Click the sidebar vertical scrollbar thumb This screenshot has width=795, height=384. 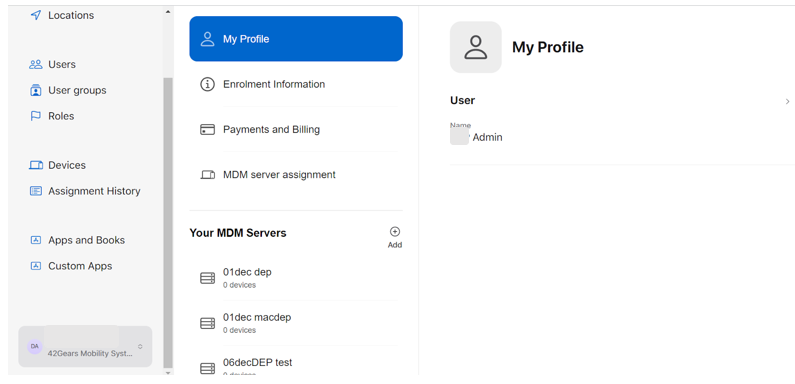point(168,223)
